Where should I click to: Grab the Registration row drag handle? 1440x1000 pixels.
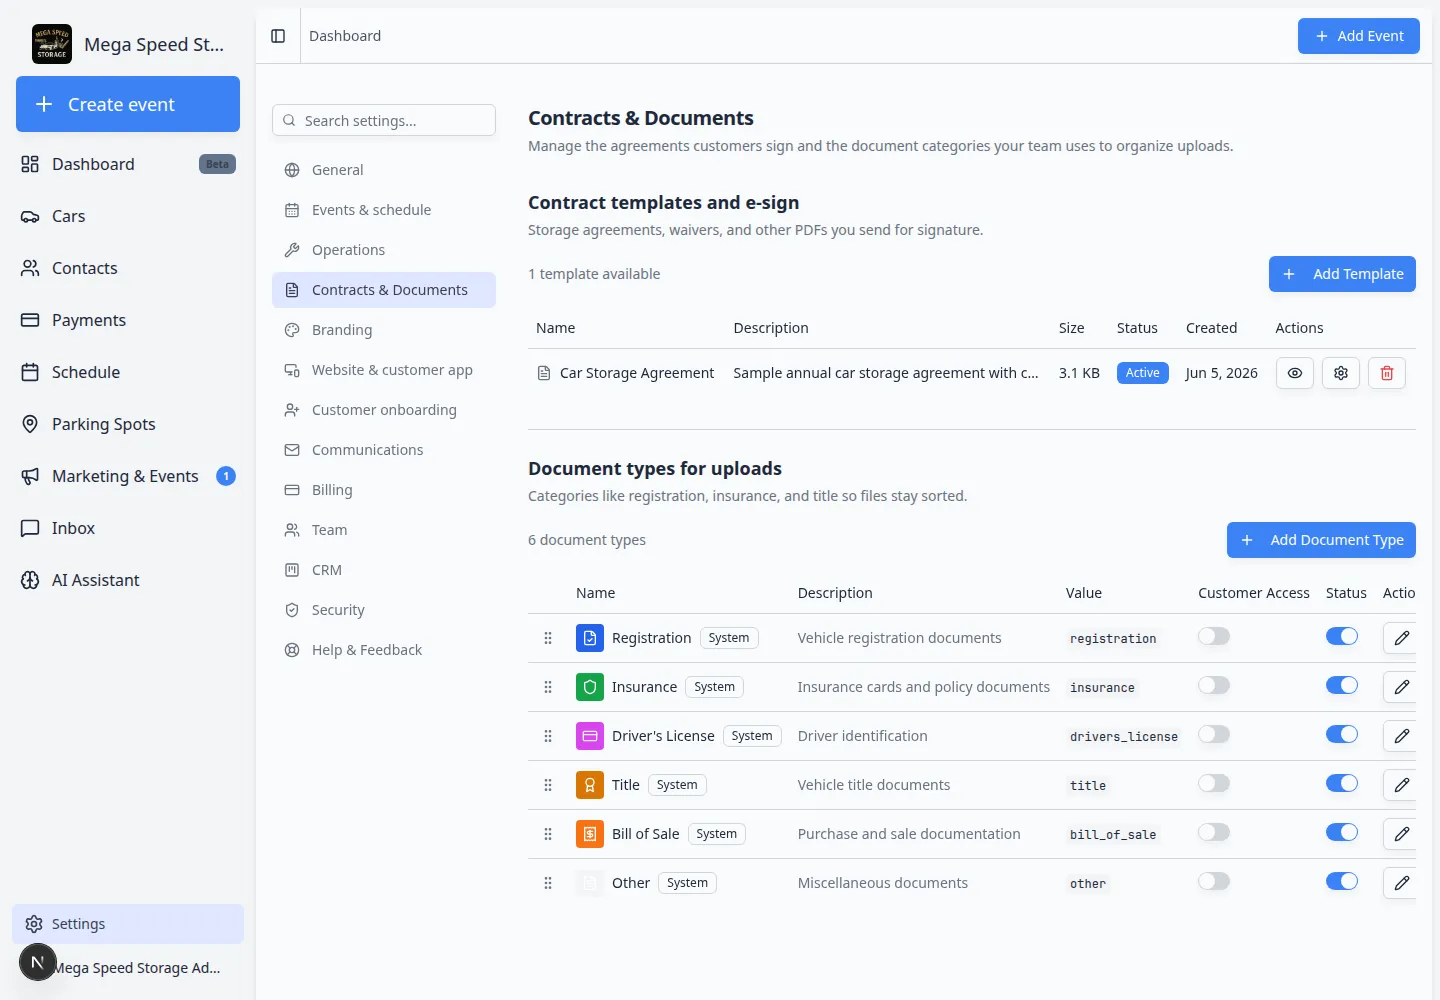[x=548, y=638]
